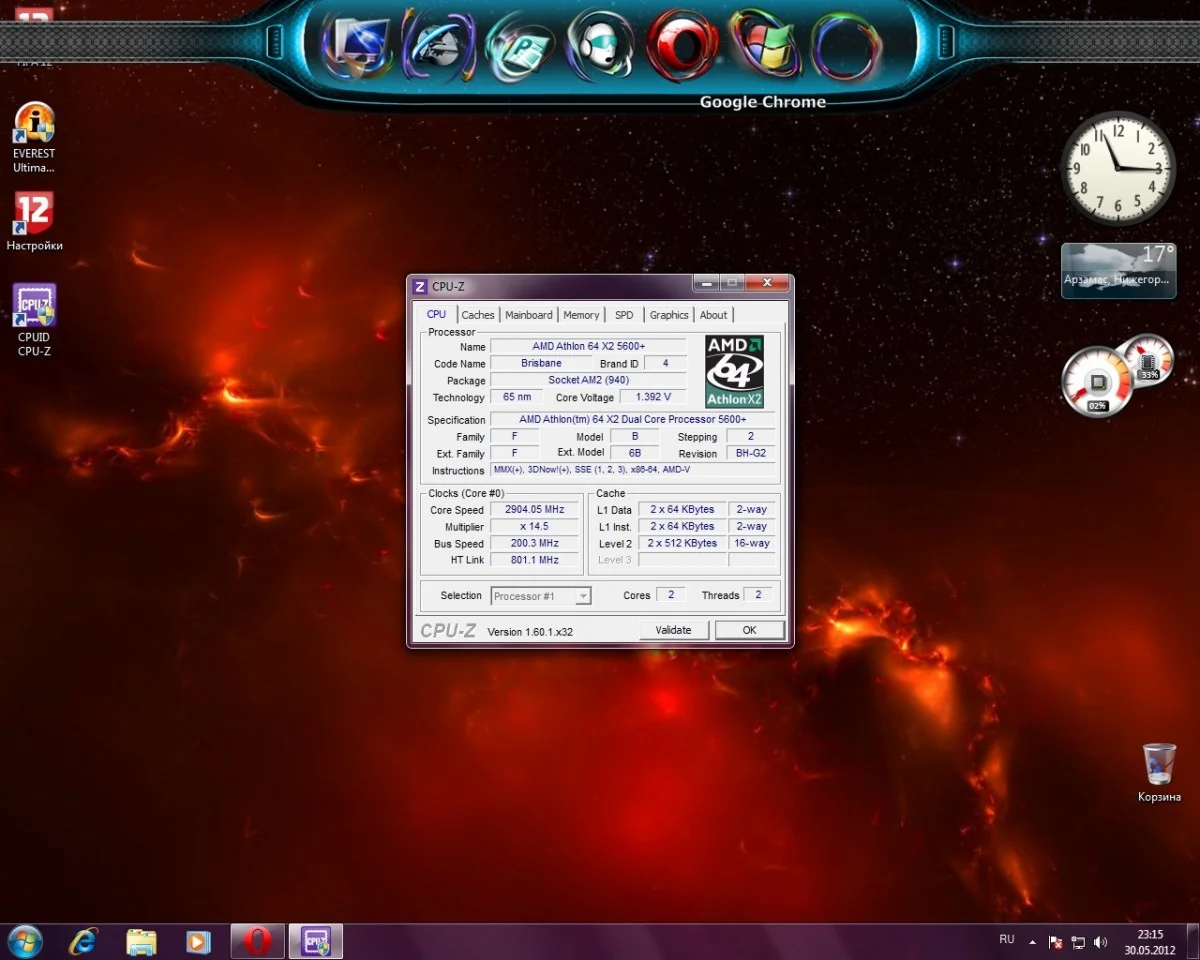
Task: Show hidden system tray icons arrow
Action: 1033,942
